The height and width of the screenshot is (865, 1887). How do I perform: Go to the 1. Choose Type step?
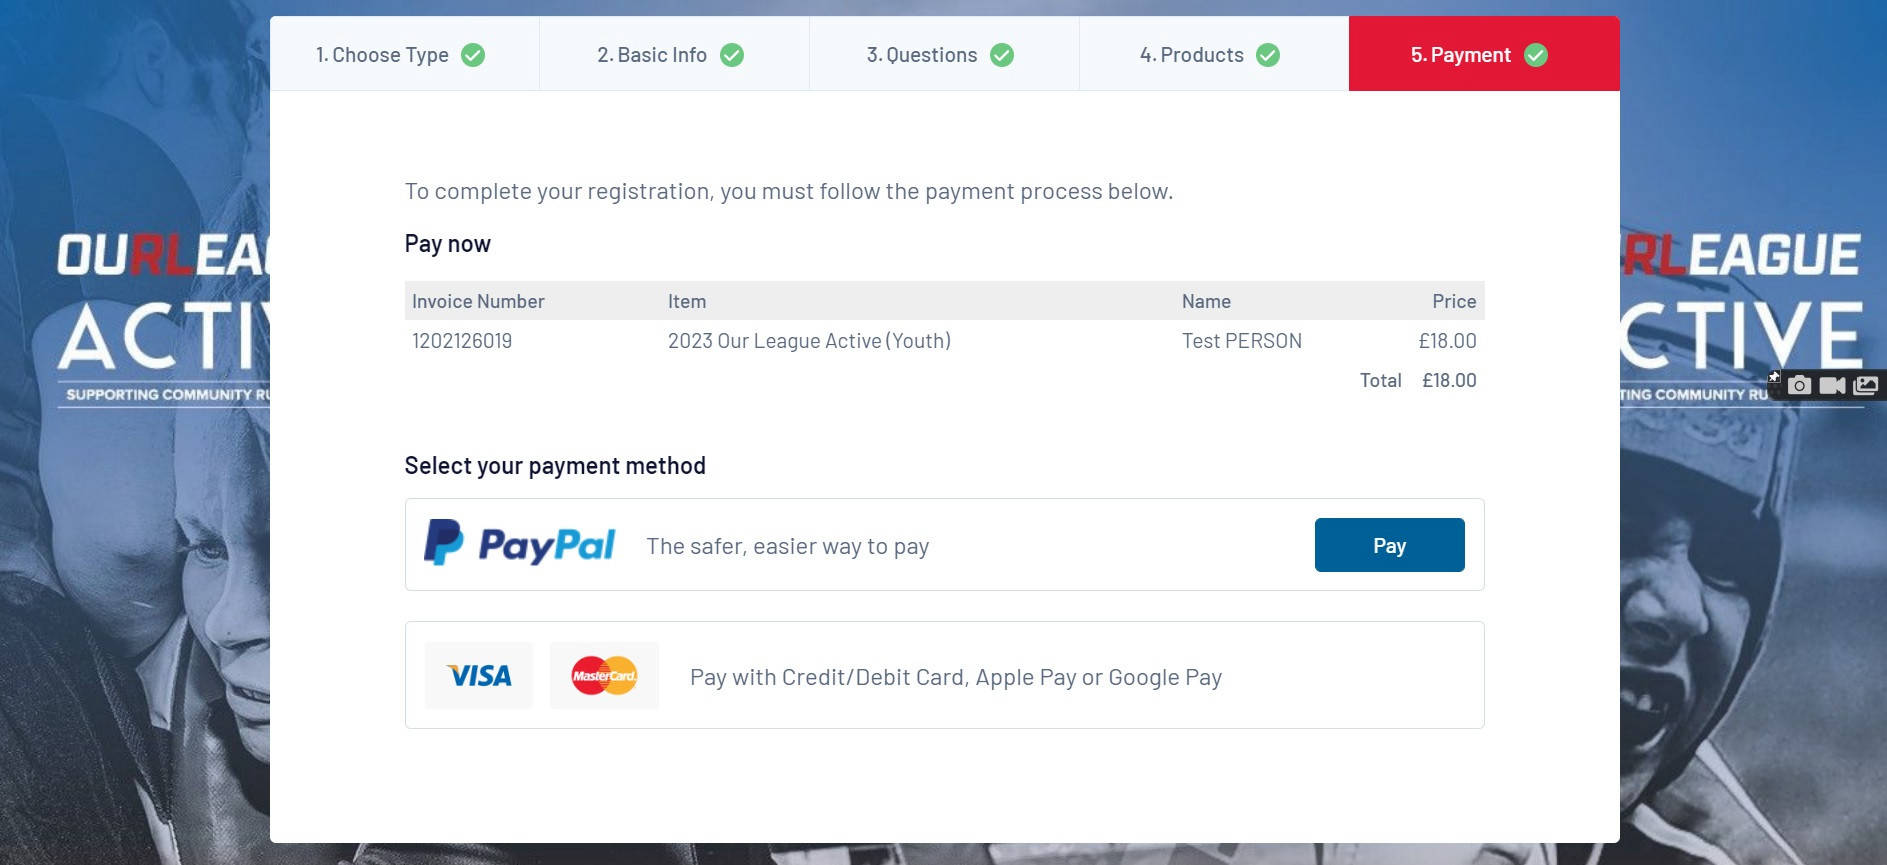pyautogui.click(x=404, y=54)
